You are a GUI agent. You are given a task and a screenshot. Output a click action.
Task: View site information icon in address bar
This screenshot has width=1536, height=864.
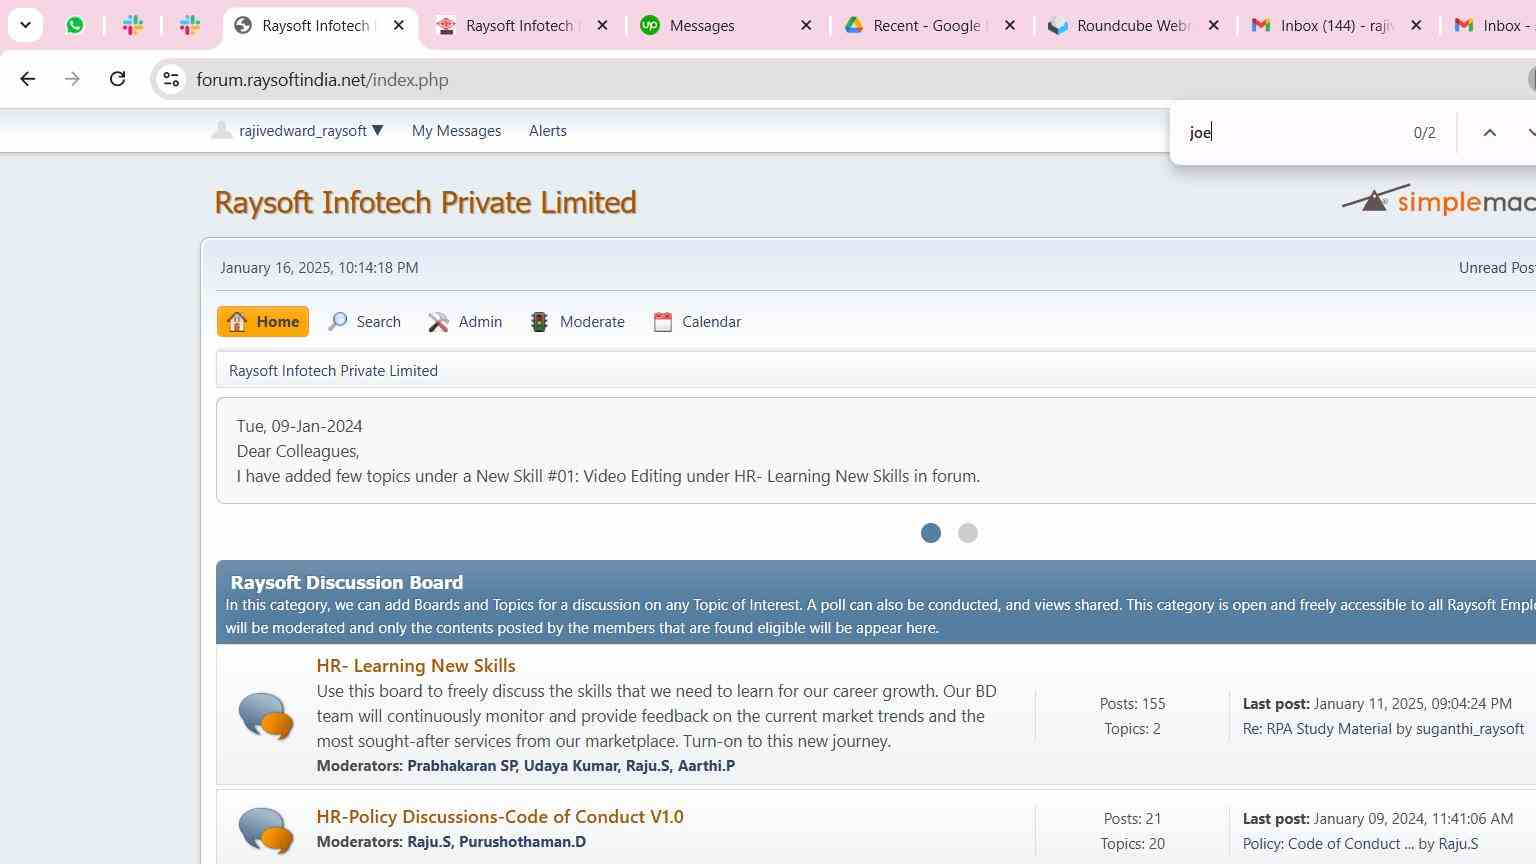coord(171,79)
